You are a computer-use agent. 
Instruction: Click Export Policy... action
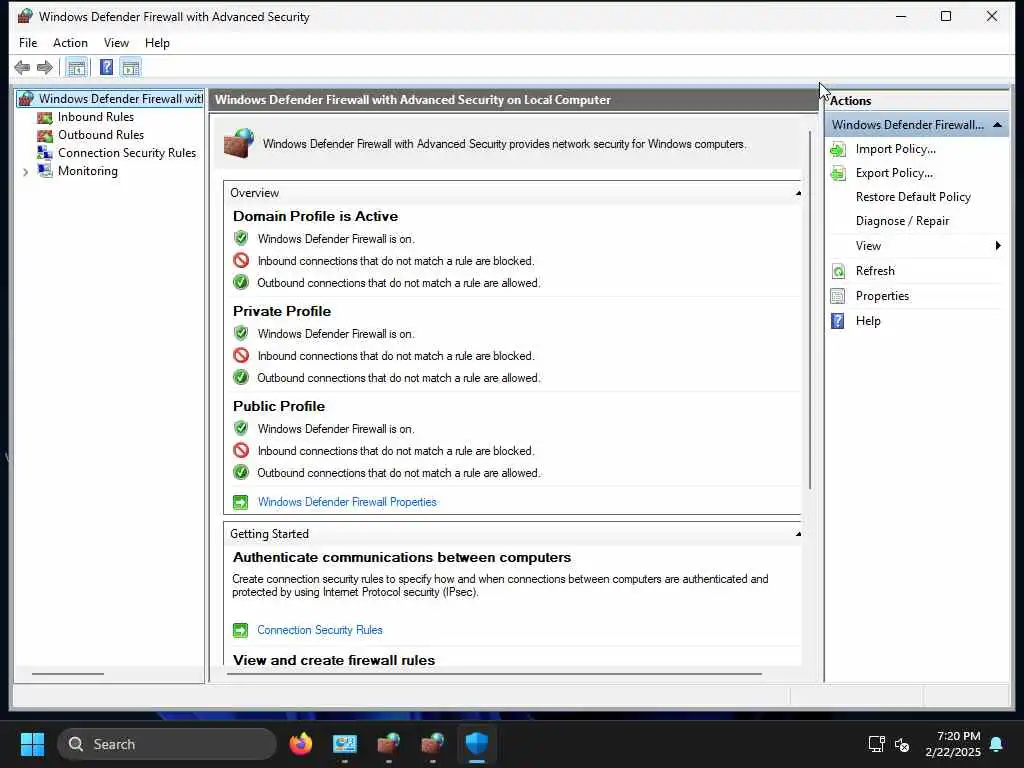pyautogui.click(x=894, y=174)
